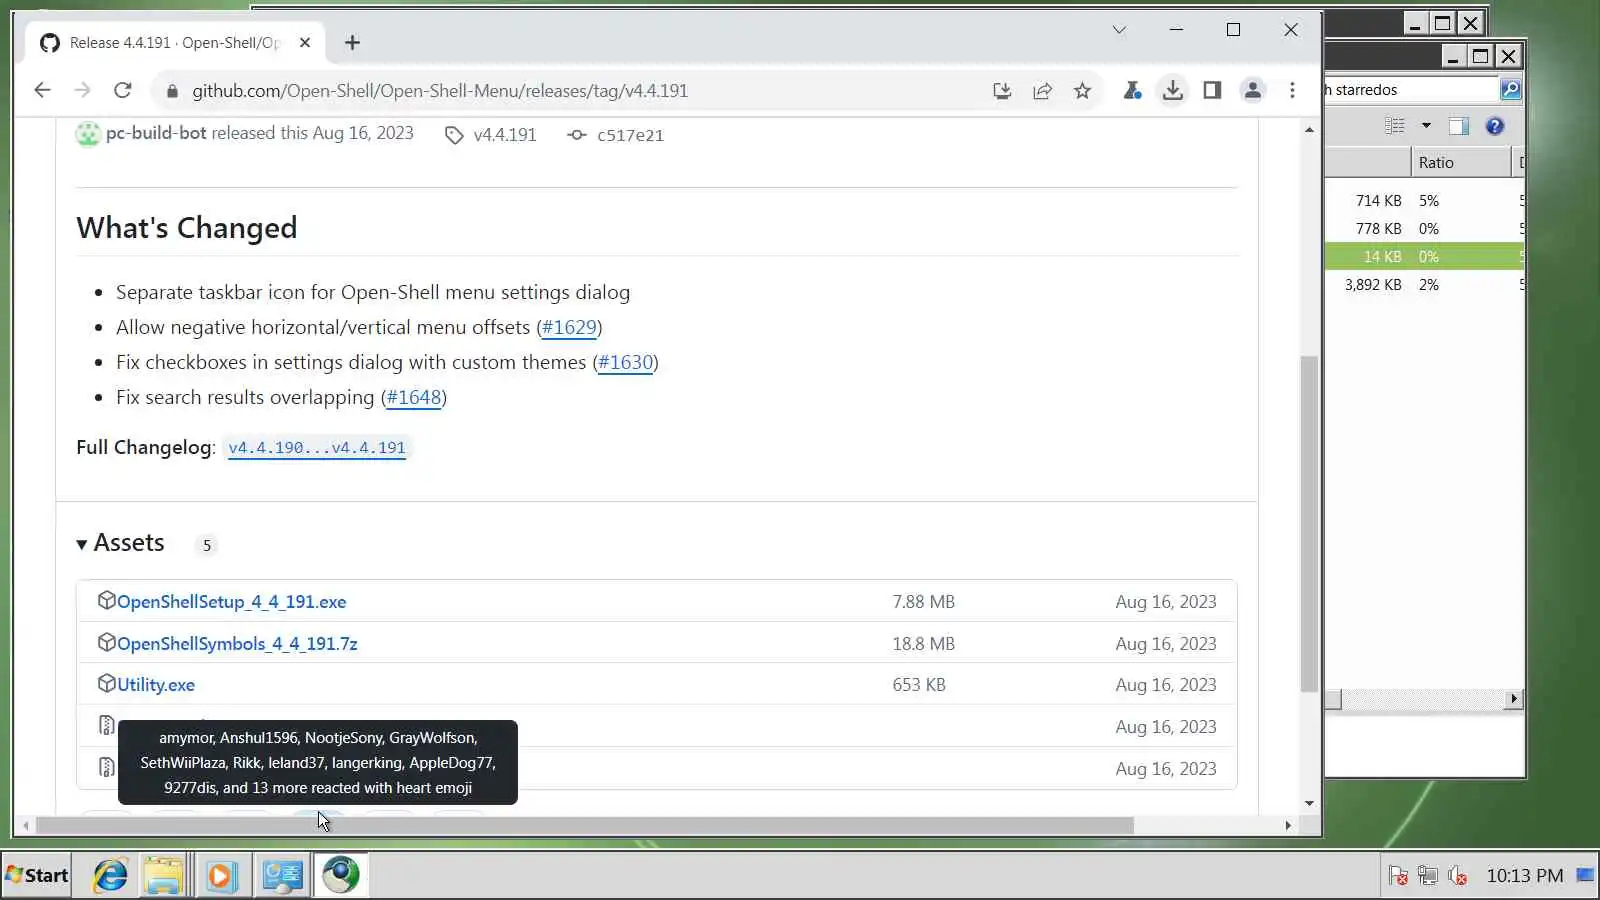Click the page's horizontal scrollbar thumb

(x=585, y=826)
